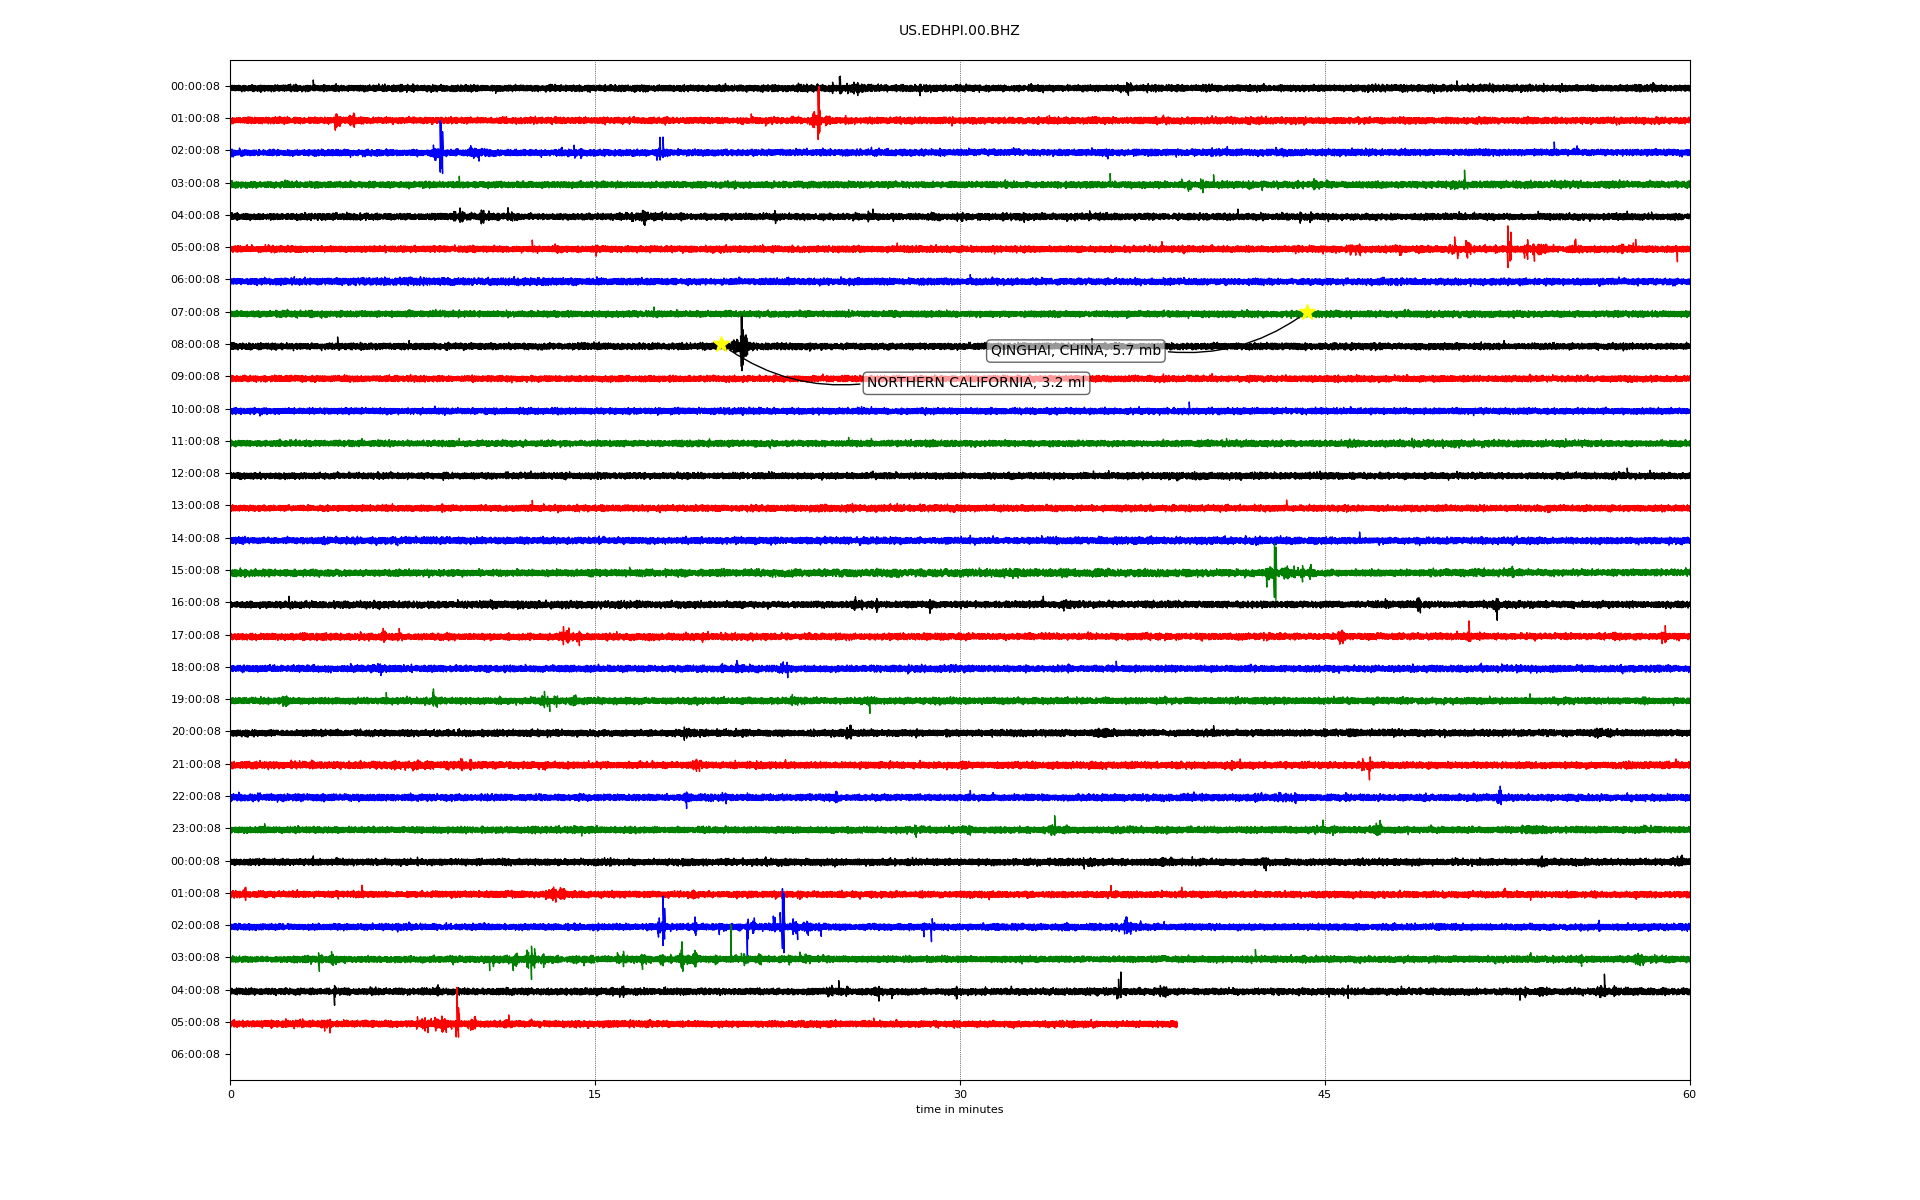Click the 'time in minutes' axis label
The image size is (1920, 1200).
(x=958, y=1109)
